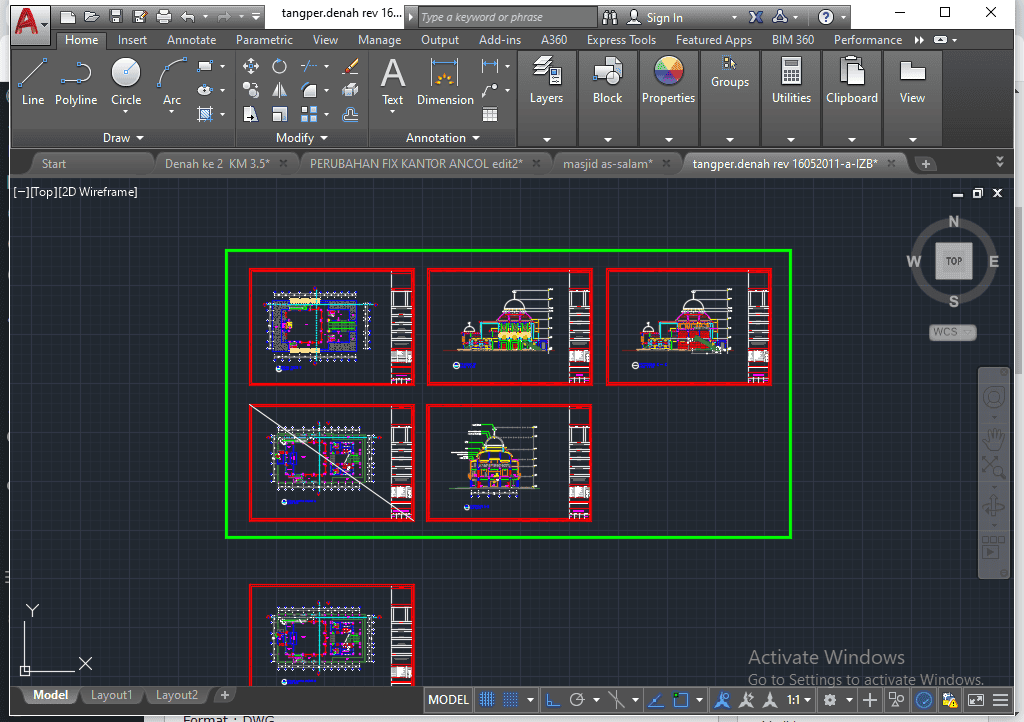Pick the Circle tool in Draw panel
The width and height of the screenshot is (1024, 722).
(x=126, y=81)
